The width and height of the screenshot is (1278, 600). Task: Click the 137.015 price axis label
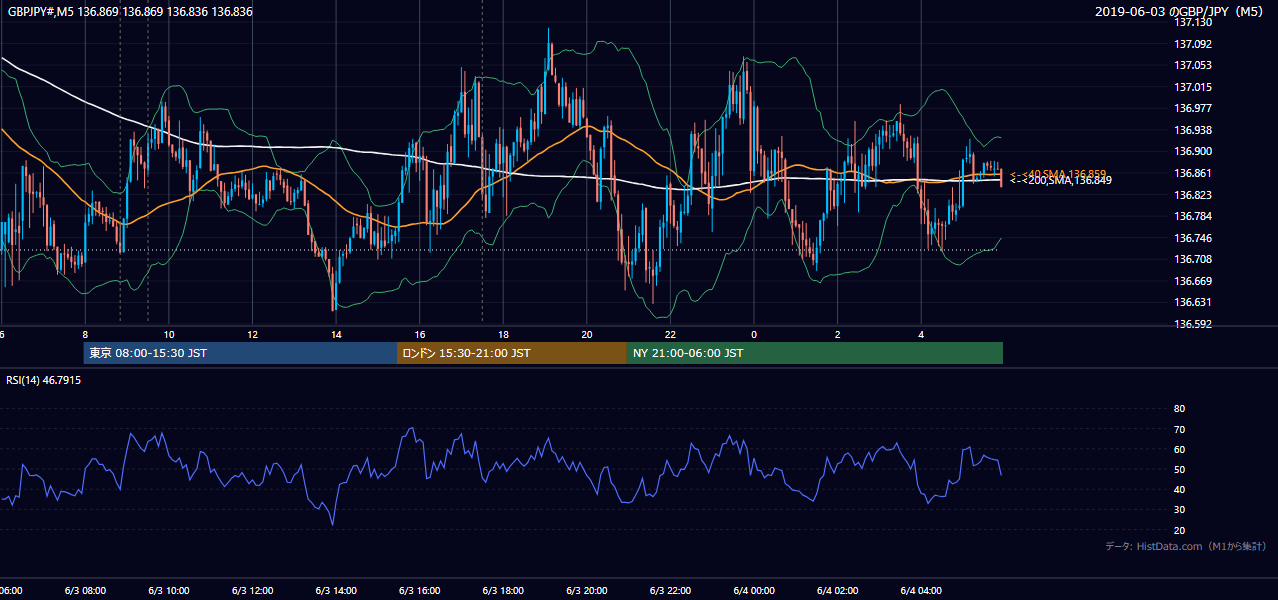click(1192, 87)
